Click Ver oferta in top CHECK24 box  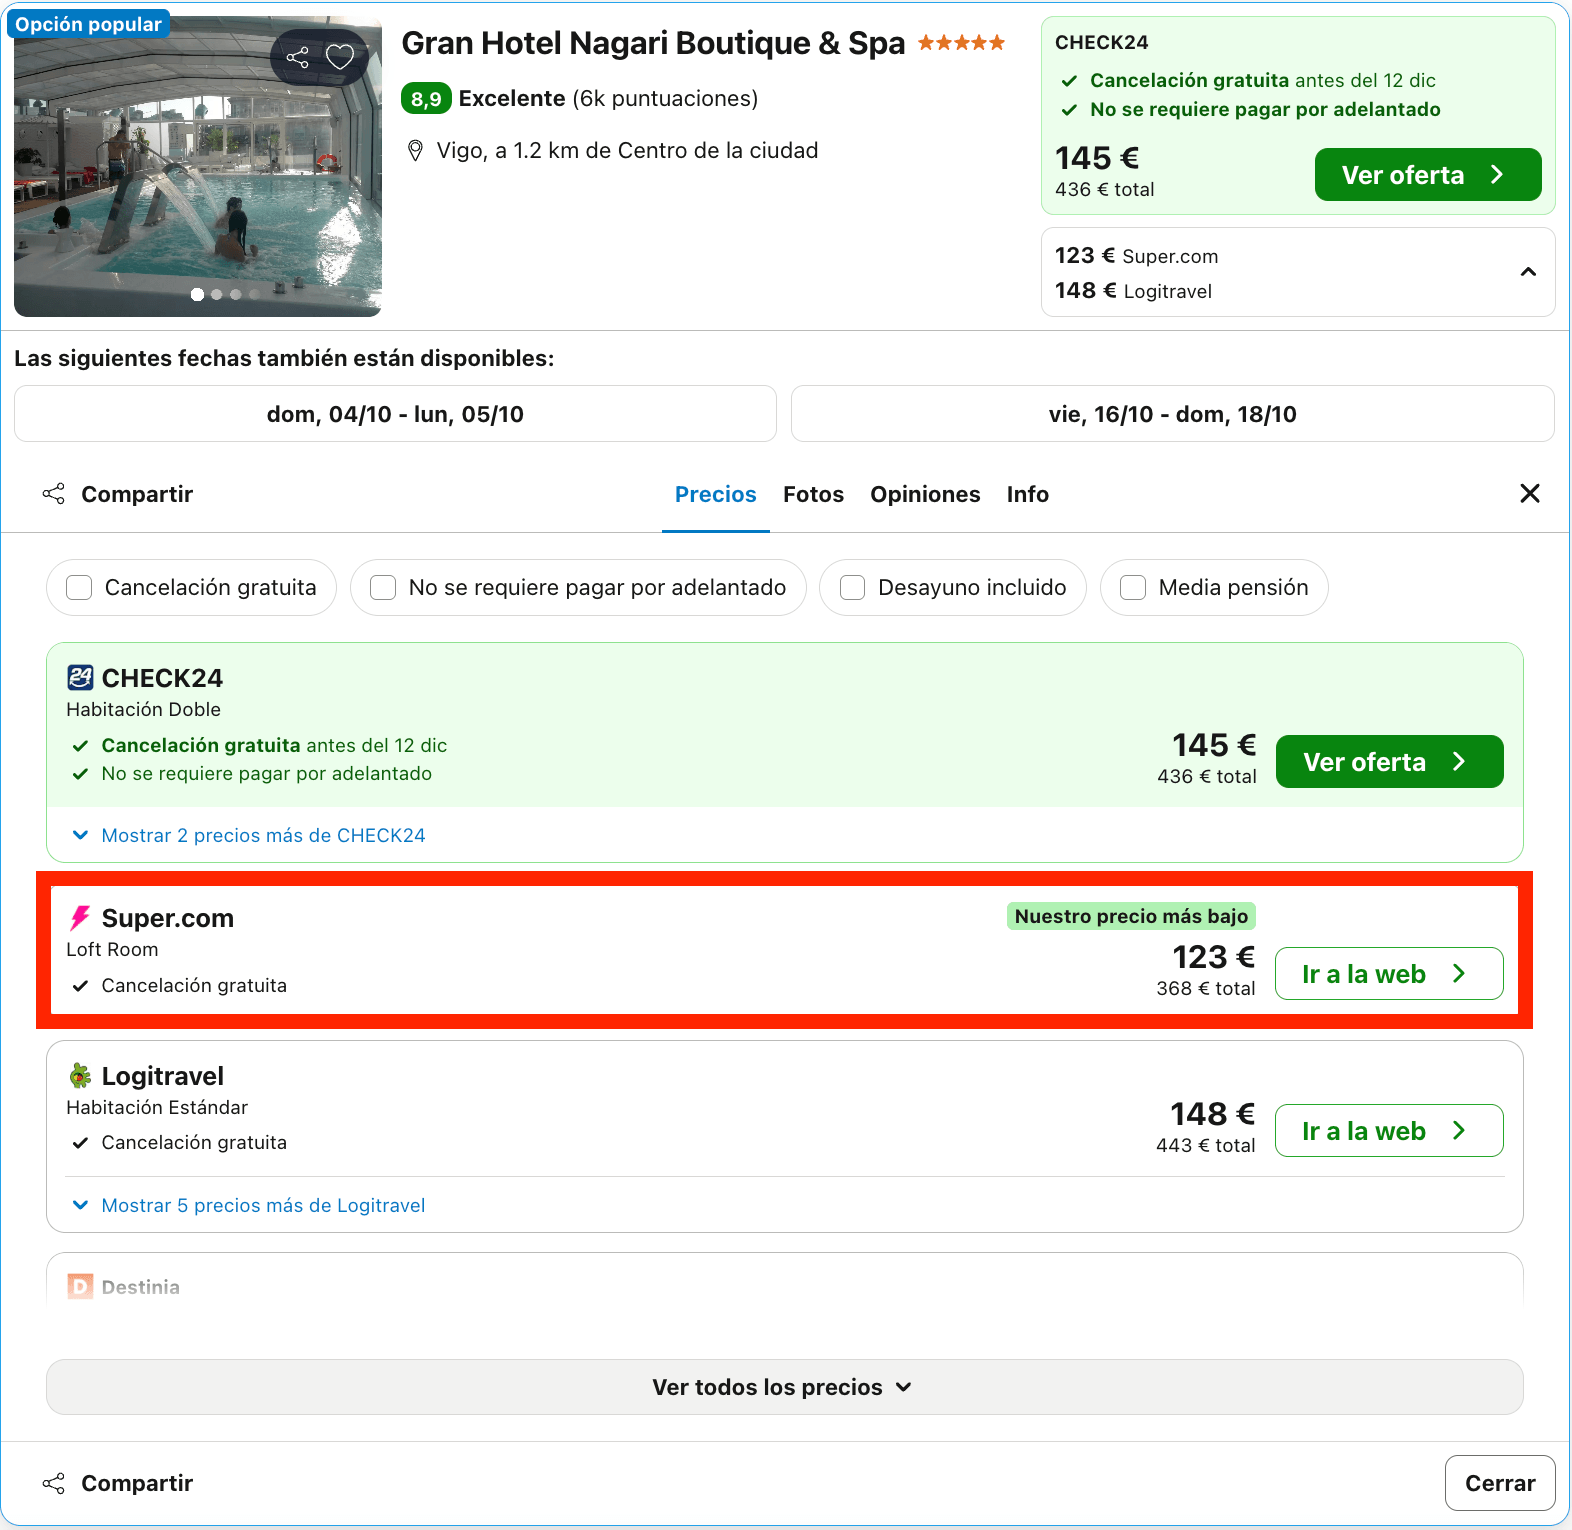click(1428, 175)
